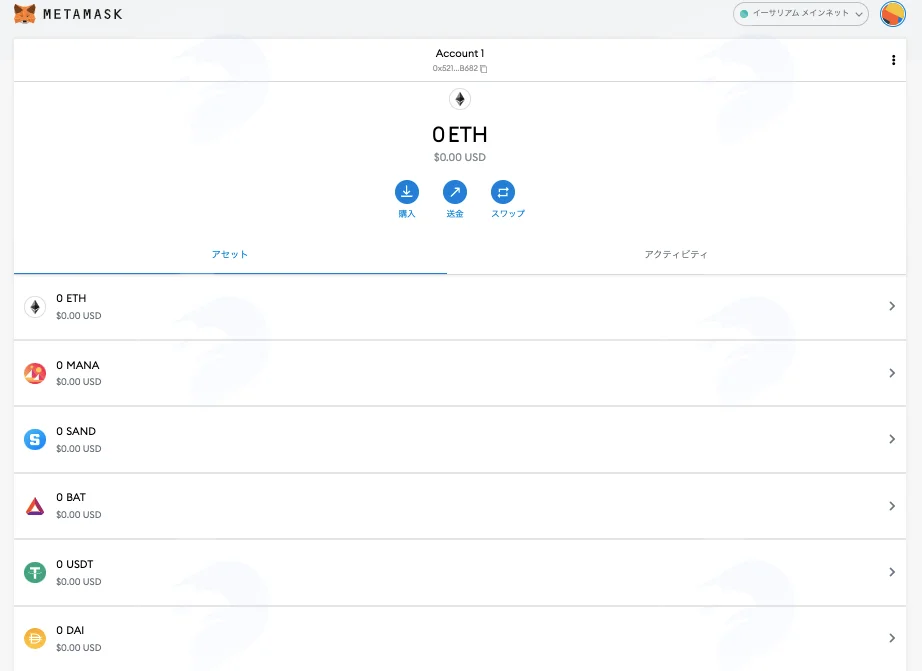Select the 0 MANA text
The height and width of the screenshot is (671, 922).
pyautogui.click(x=78, y=365)
